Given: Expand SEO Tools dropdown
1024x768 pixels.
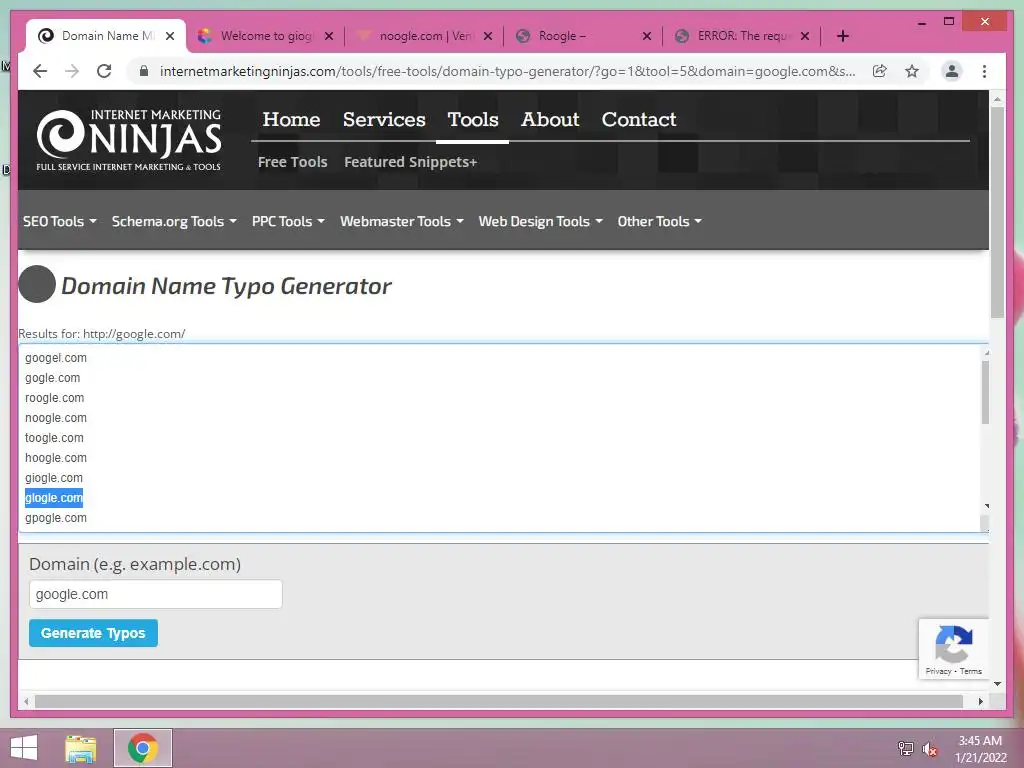Looking at the screenshot, I should (59, 221).
